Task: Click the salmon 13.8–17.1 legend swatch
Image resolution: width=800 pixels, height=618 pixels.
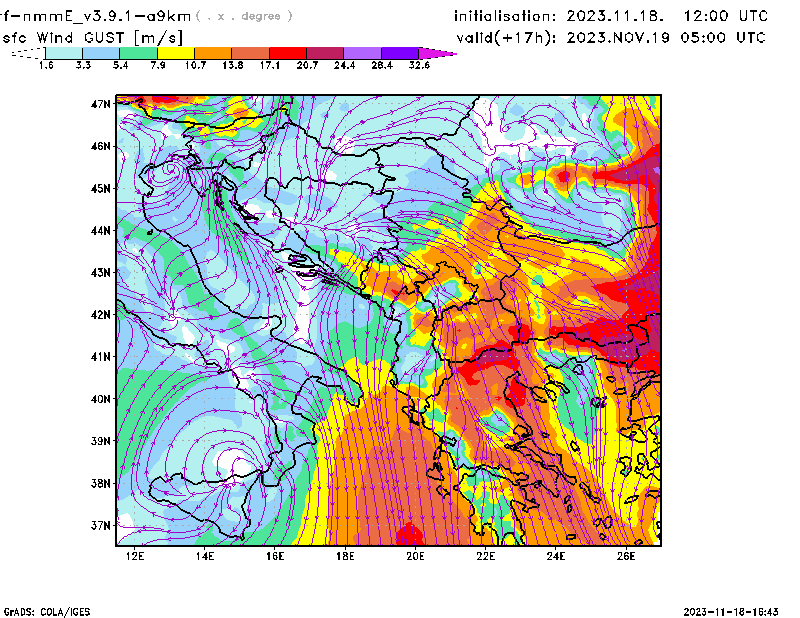Action: coord(250,53)
